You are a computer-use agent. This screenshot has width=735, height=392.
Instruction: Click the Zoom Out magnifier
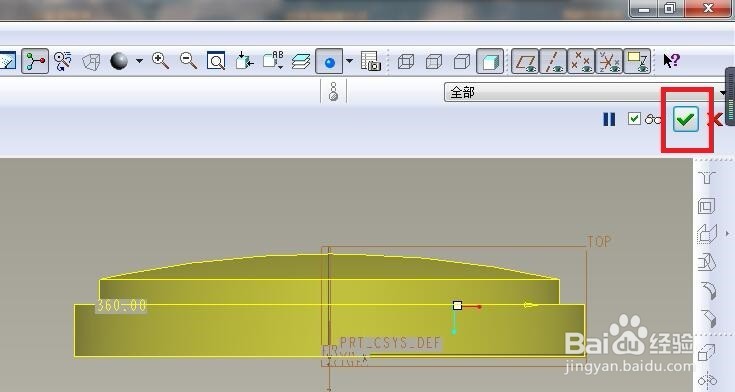188,61
